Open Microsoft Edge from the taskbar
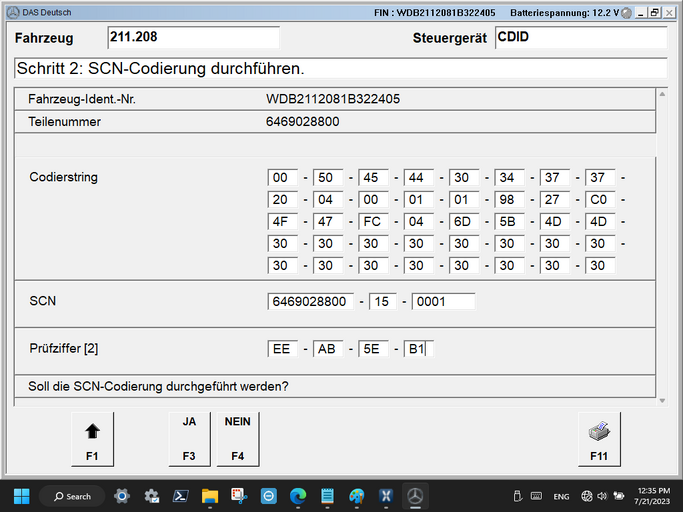 click(x=298, y=496)
